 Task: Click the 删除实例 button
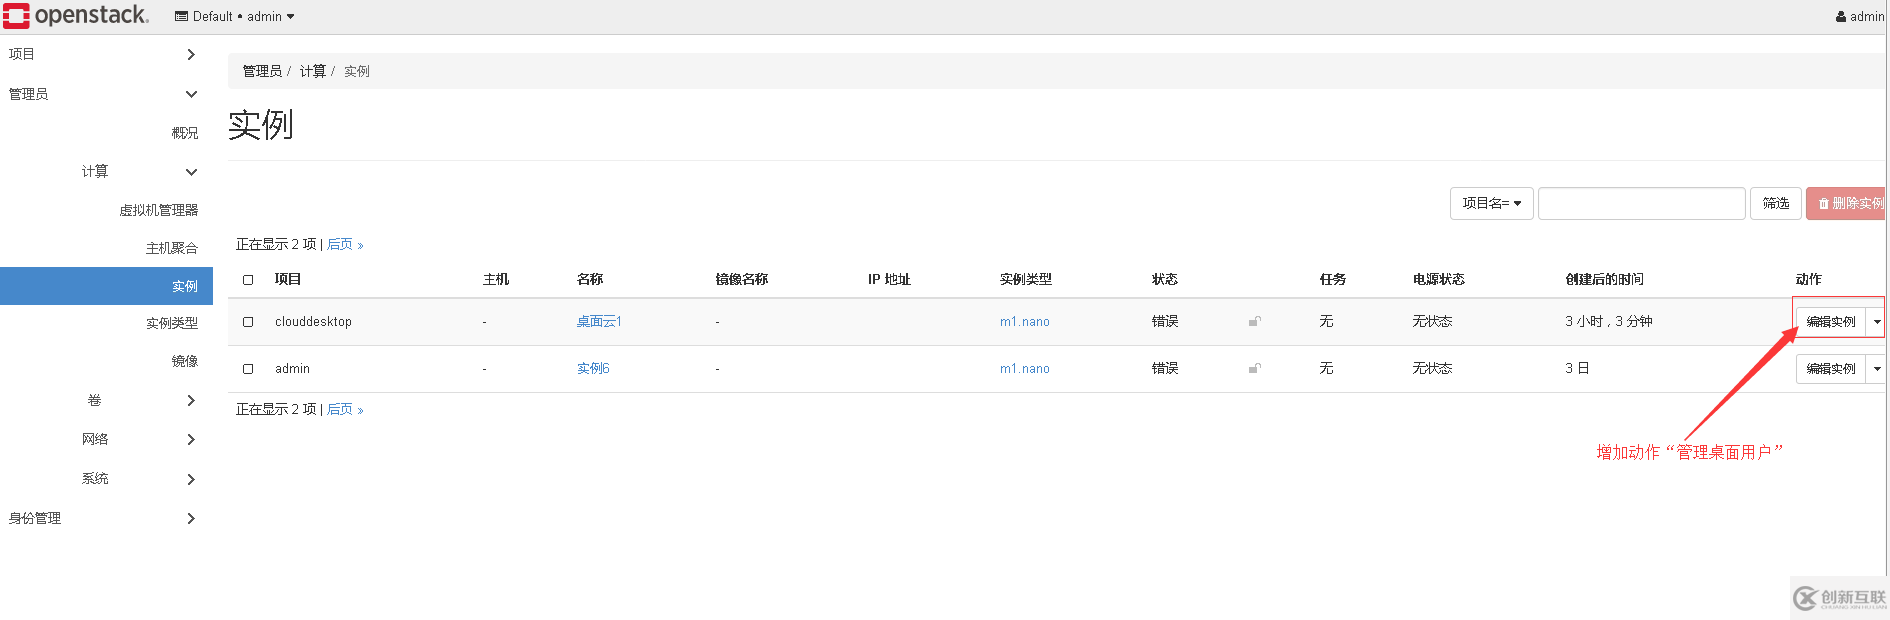[1846, 203]
